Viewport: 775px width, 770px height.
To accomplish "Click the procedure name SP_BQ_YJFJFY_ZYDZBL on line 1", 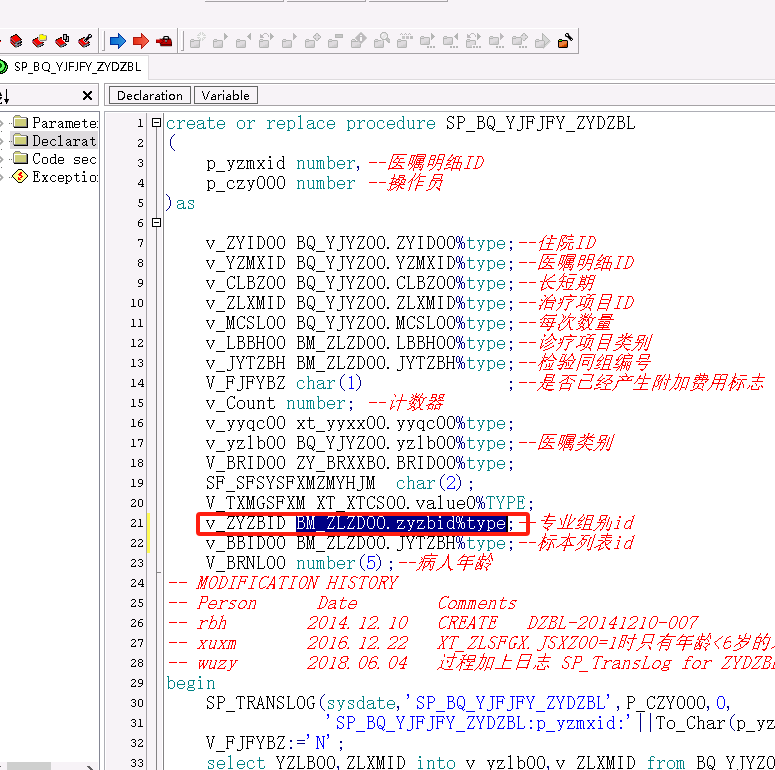I will tap(540, 123).
